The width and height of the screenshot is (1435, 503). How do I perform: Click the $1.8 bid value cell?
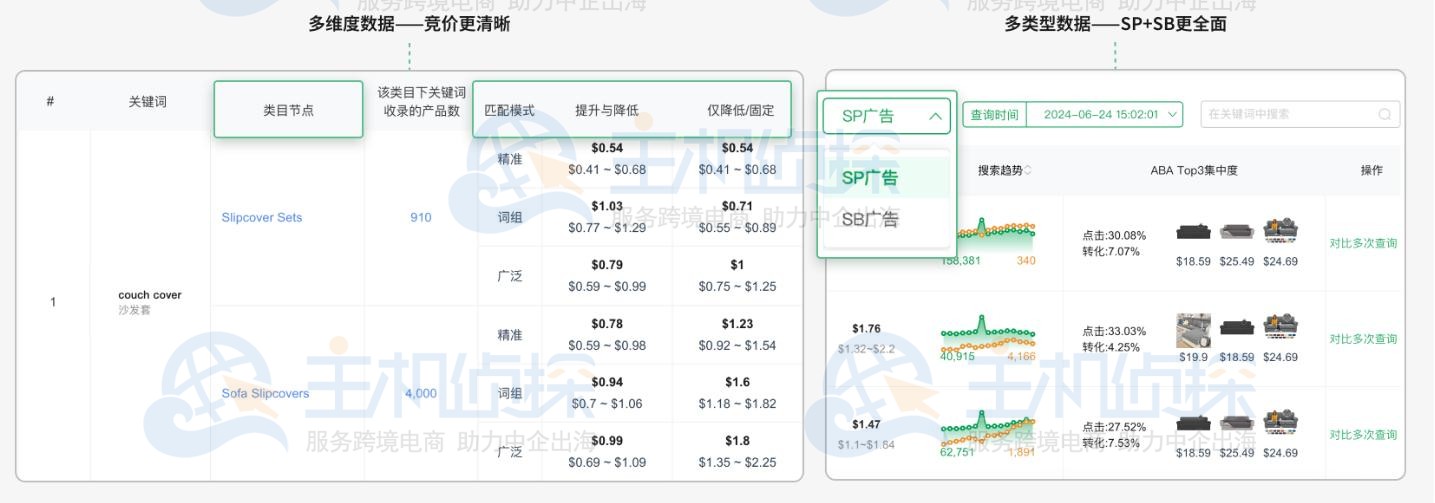[x=737, y=441]
